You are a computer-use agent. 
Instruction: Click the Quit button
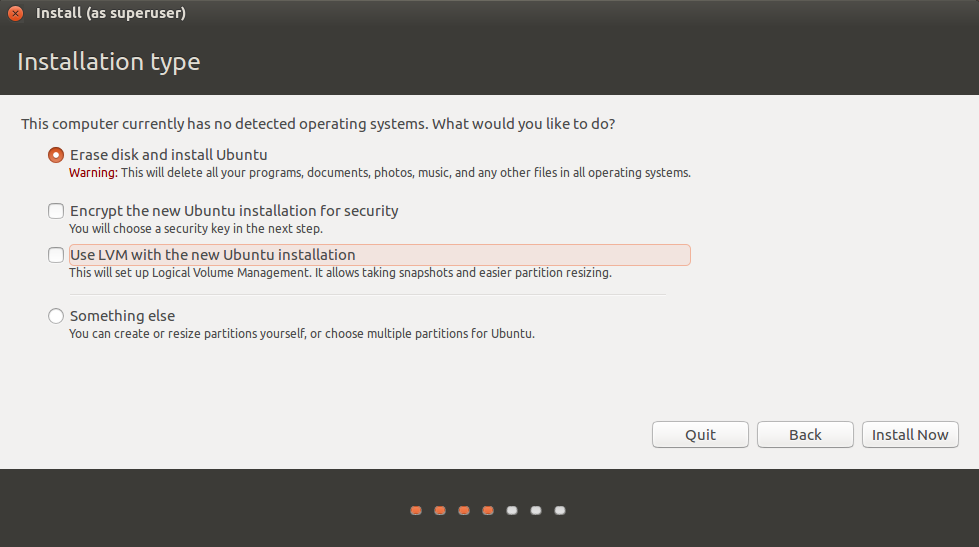700,435
